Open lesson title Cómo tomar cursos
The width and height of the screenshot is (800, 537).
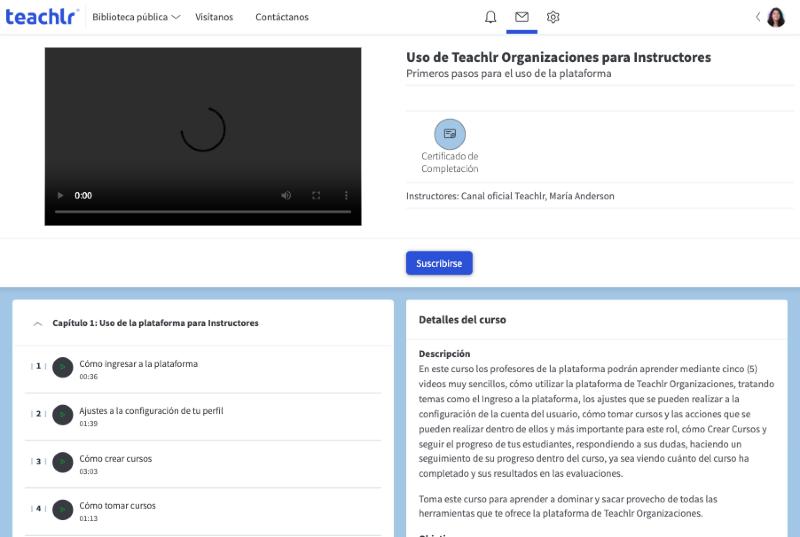117,505
